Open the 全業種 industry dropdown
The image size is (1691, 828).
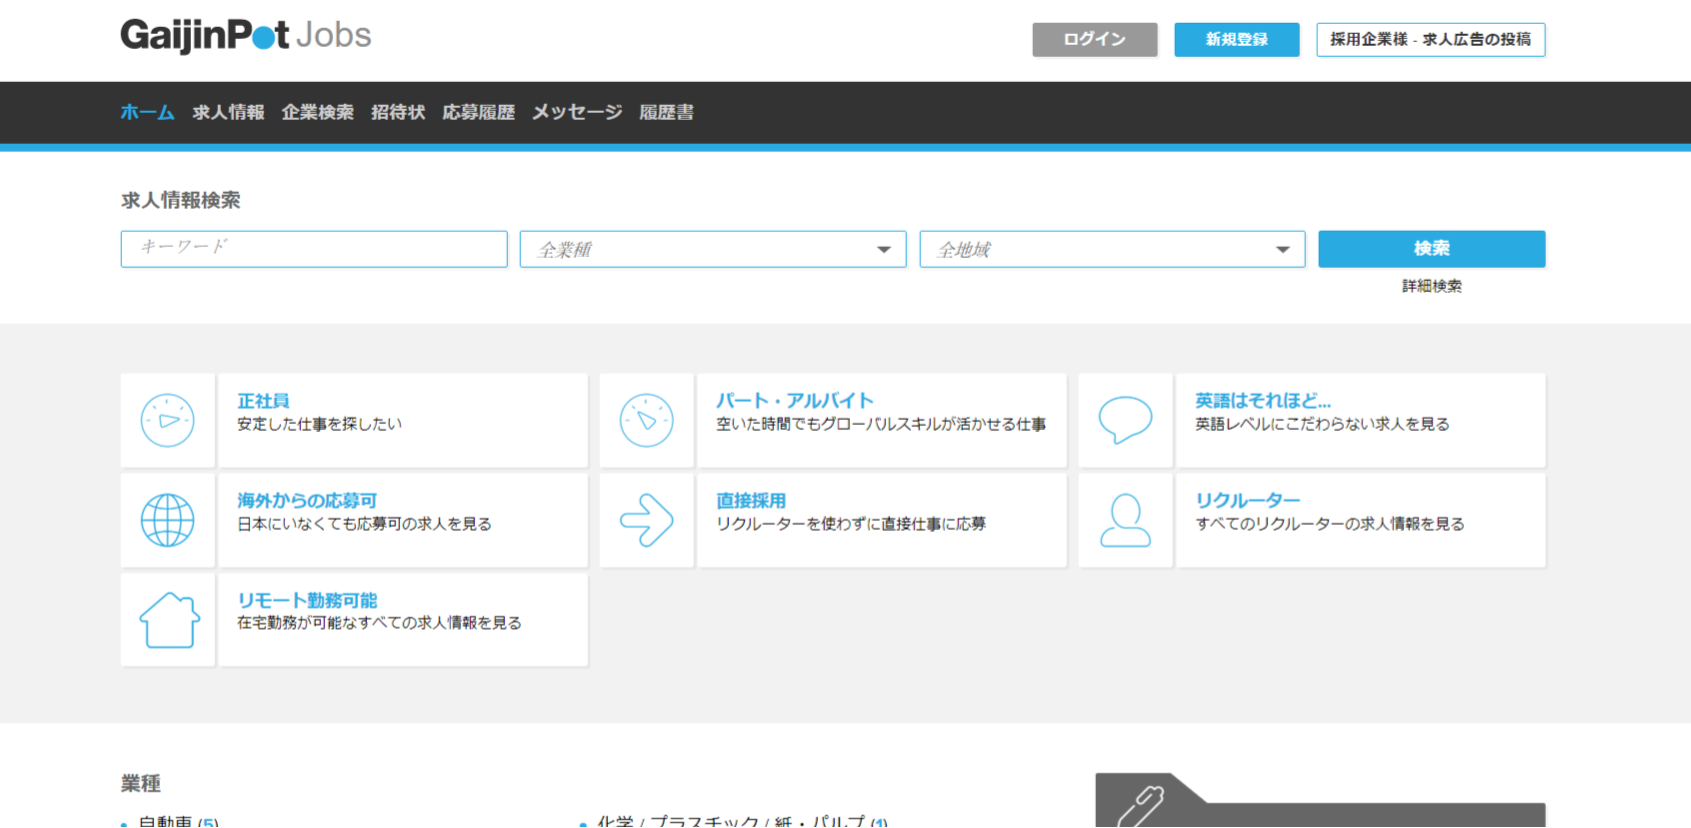tap(712, 249)
